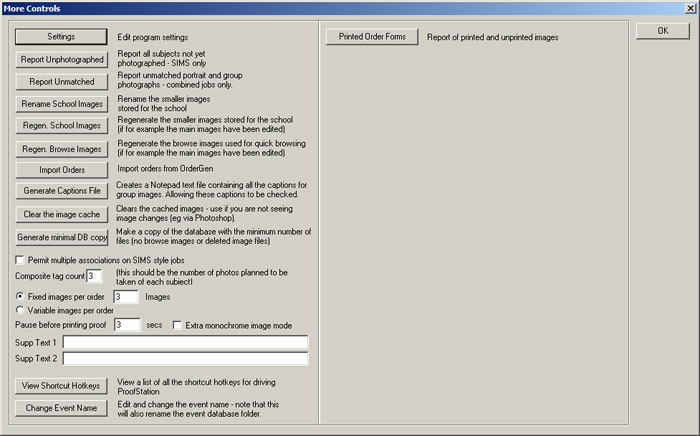
Task: Regenerate browse images via Regen. Browse Images
Action: click(x=61, y=149)
